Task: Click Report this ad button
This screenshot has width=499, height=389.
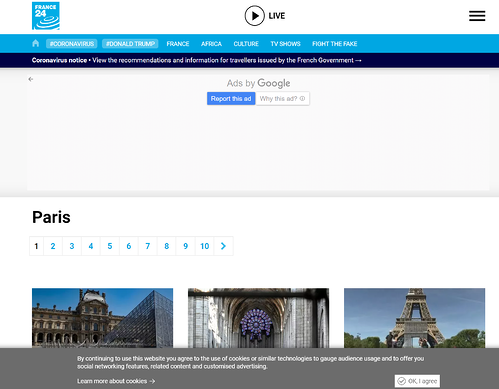Action: [x=231, y=99]
